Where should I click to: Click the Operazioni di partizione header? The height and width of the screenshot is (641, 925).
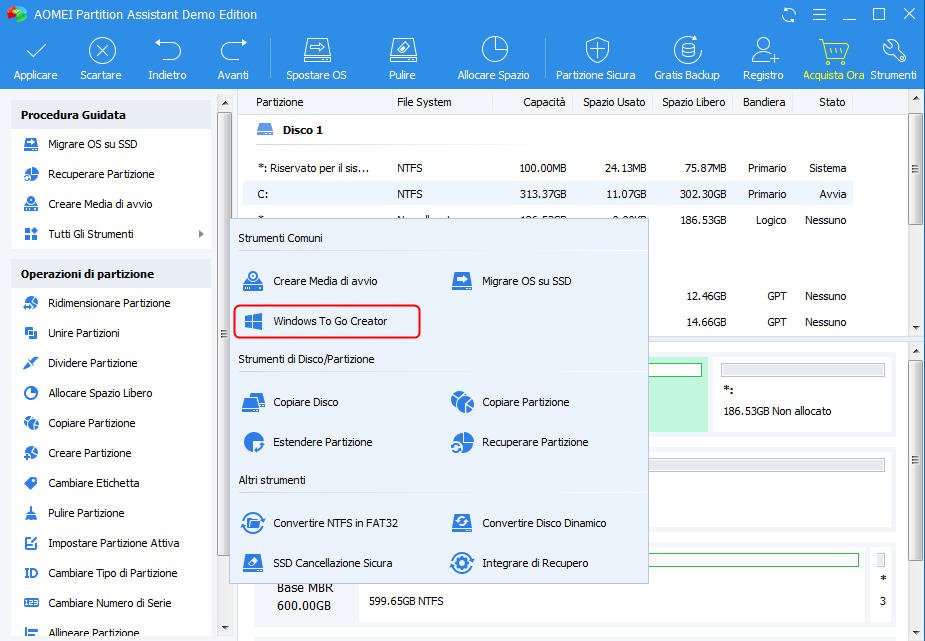(111, 274)
